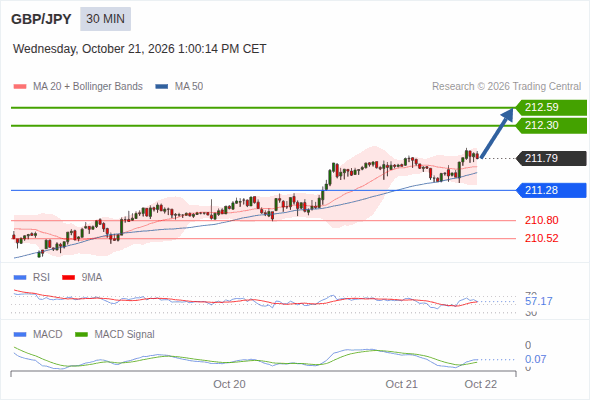590x400 pixels.
Task: Click the '9MA' legend label
Action: tap(92, 278)
